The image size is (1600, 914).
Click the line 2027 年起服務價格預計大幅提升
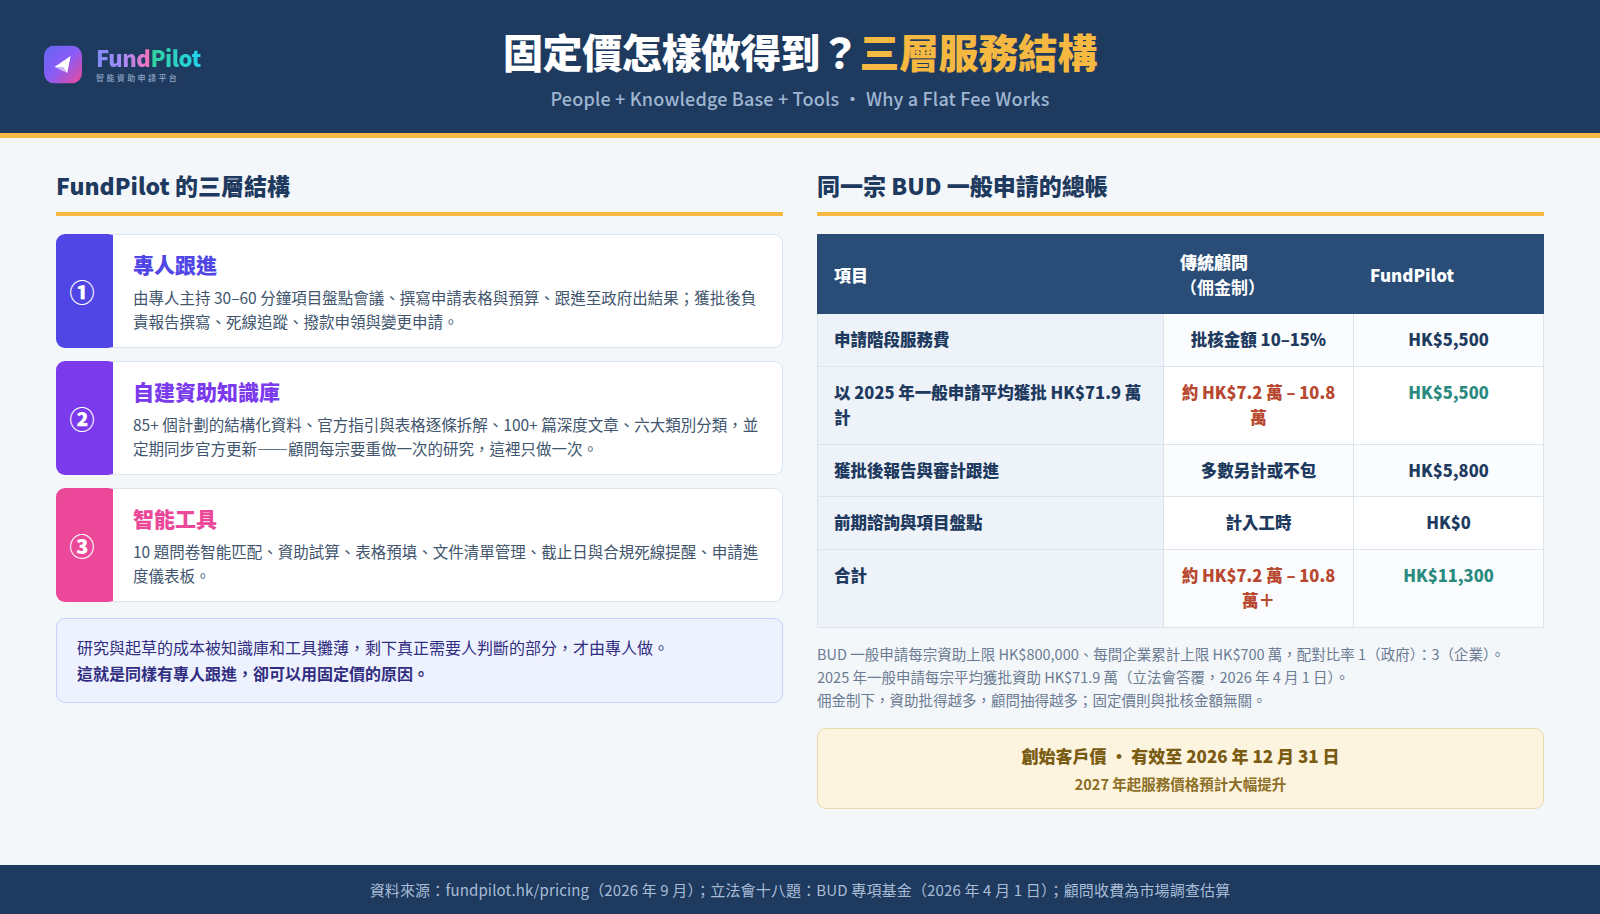[1180, 785]
